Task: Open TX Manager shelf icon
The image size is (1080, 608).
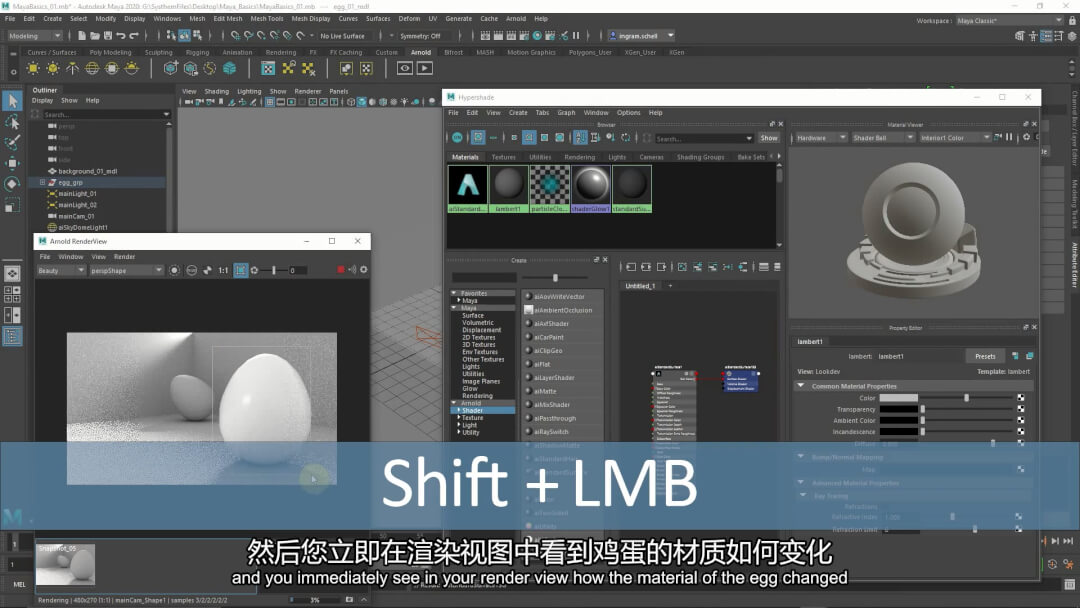Action: 268,68
